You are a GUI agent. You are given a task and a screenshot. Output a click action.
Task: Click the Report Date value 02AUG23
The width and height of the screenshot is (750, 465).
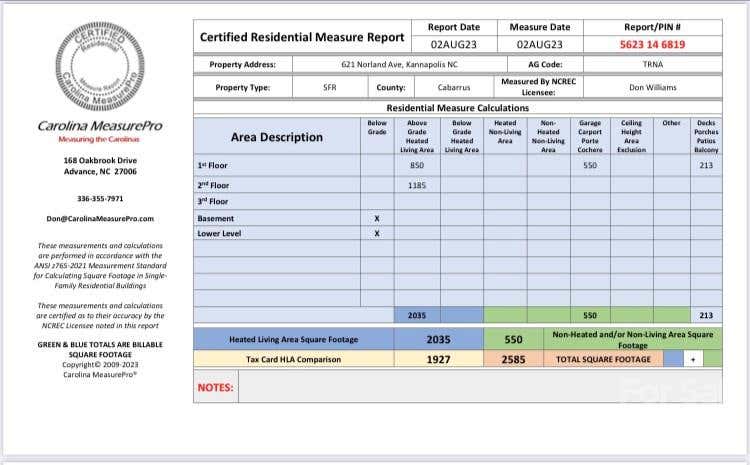(453, 44)
